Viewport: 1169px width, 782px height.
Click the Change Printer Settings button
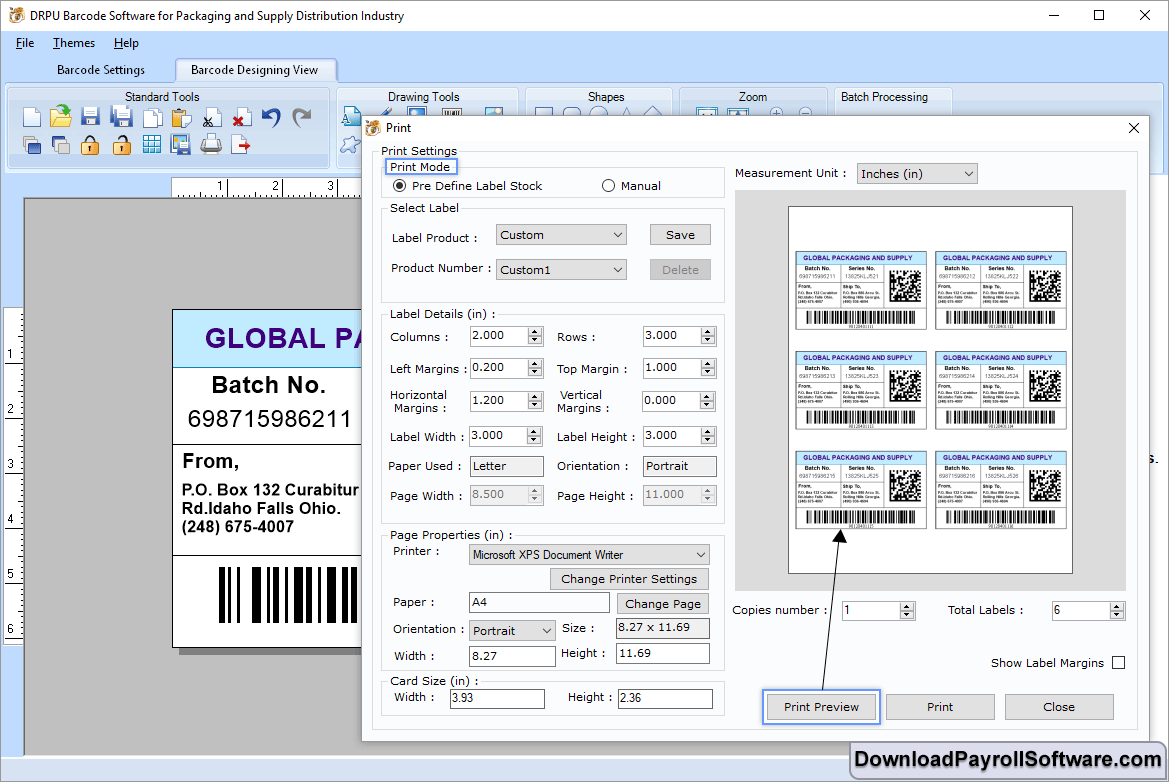629,579
